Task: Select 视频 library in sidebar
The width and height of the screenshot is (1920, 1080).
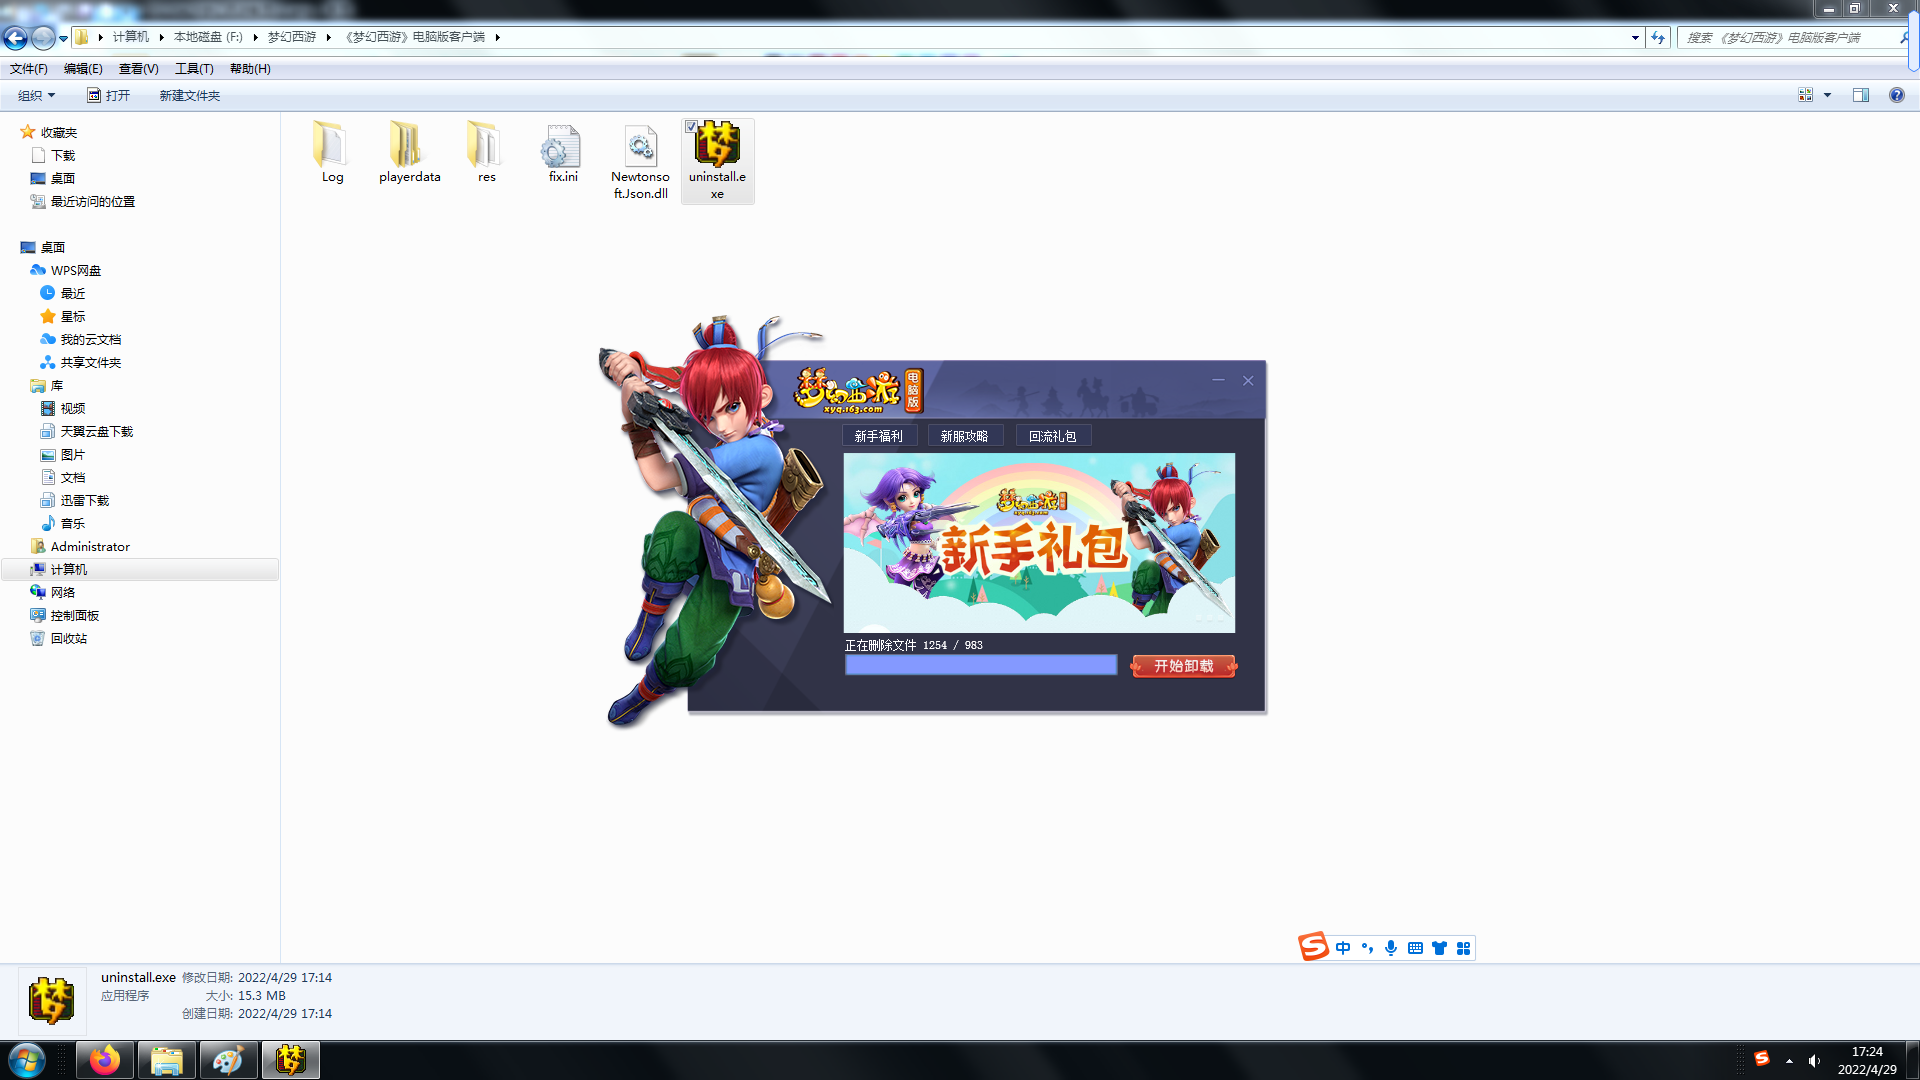Action: point(73,409)
